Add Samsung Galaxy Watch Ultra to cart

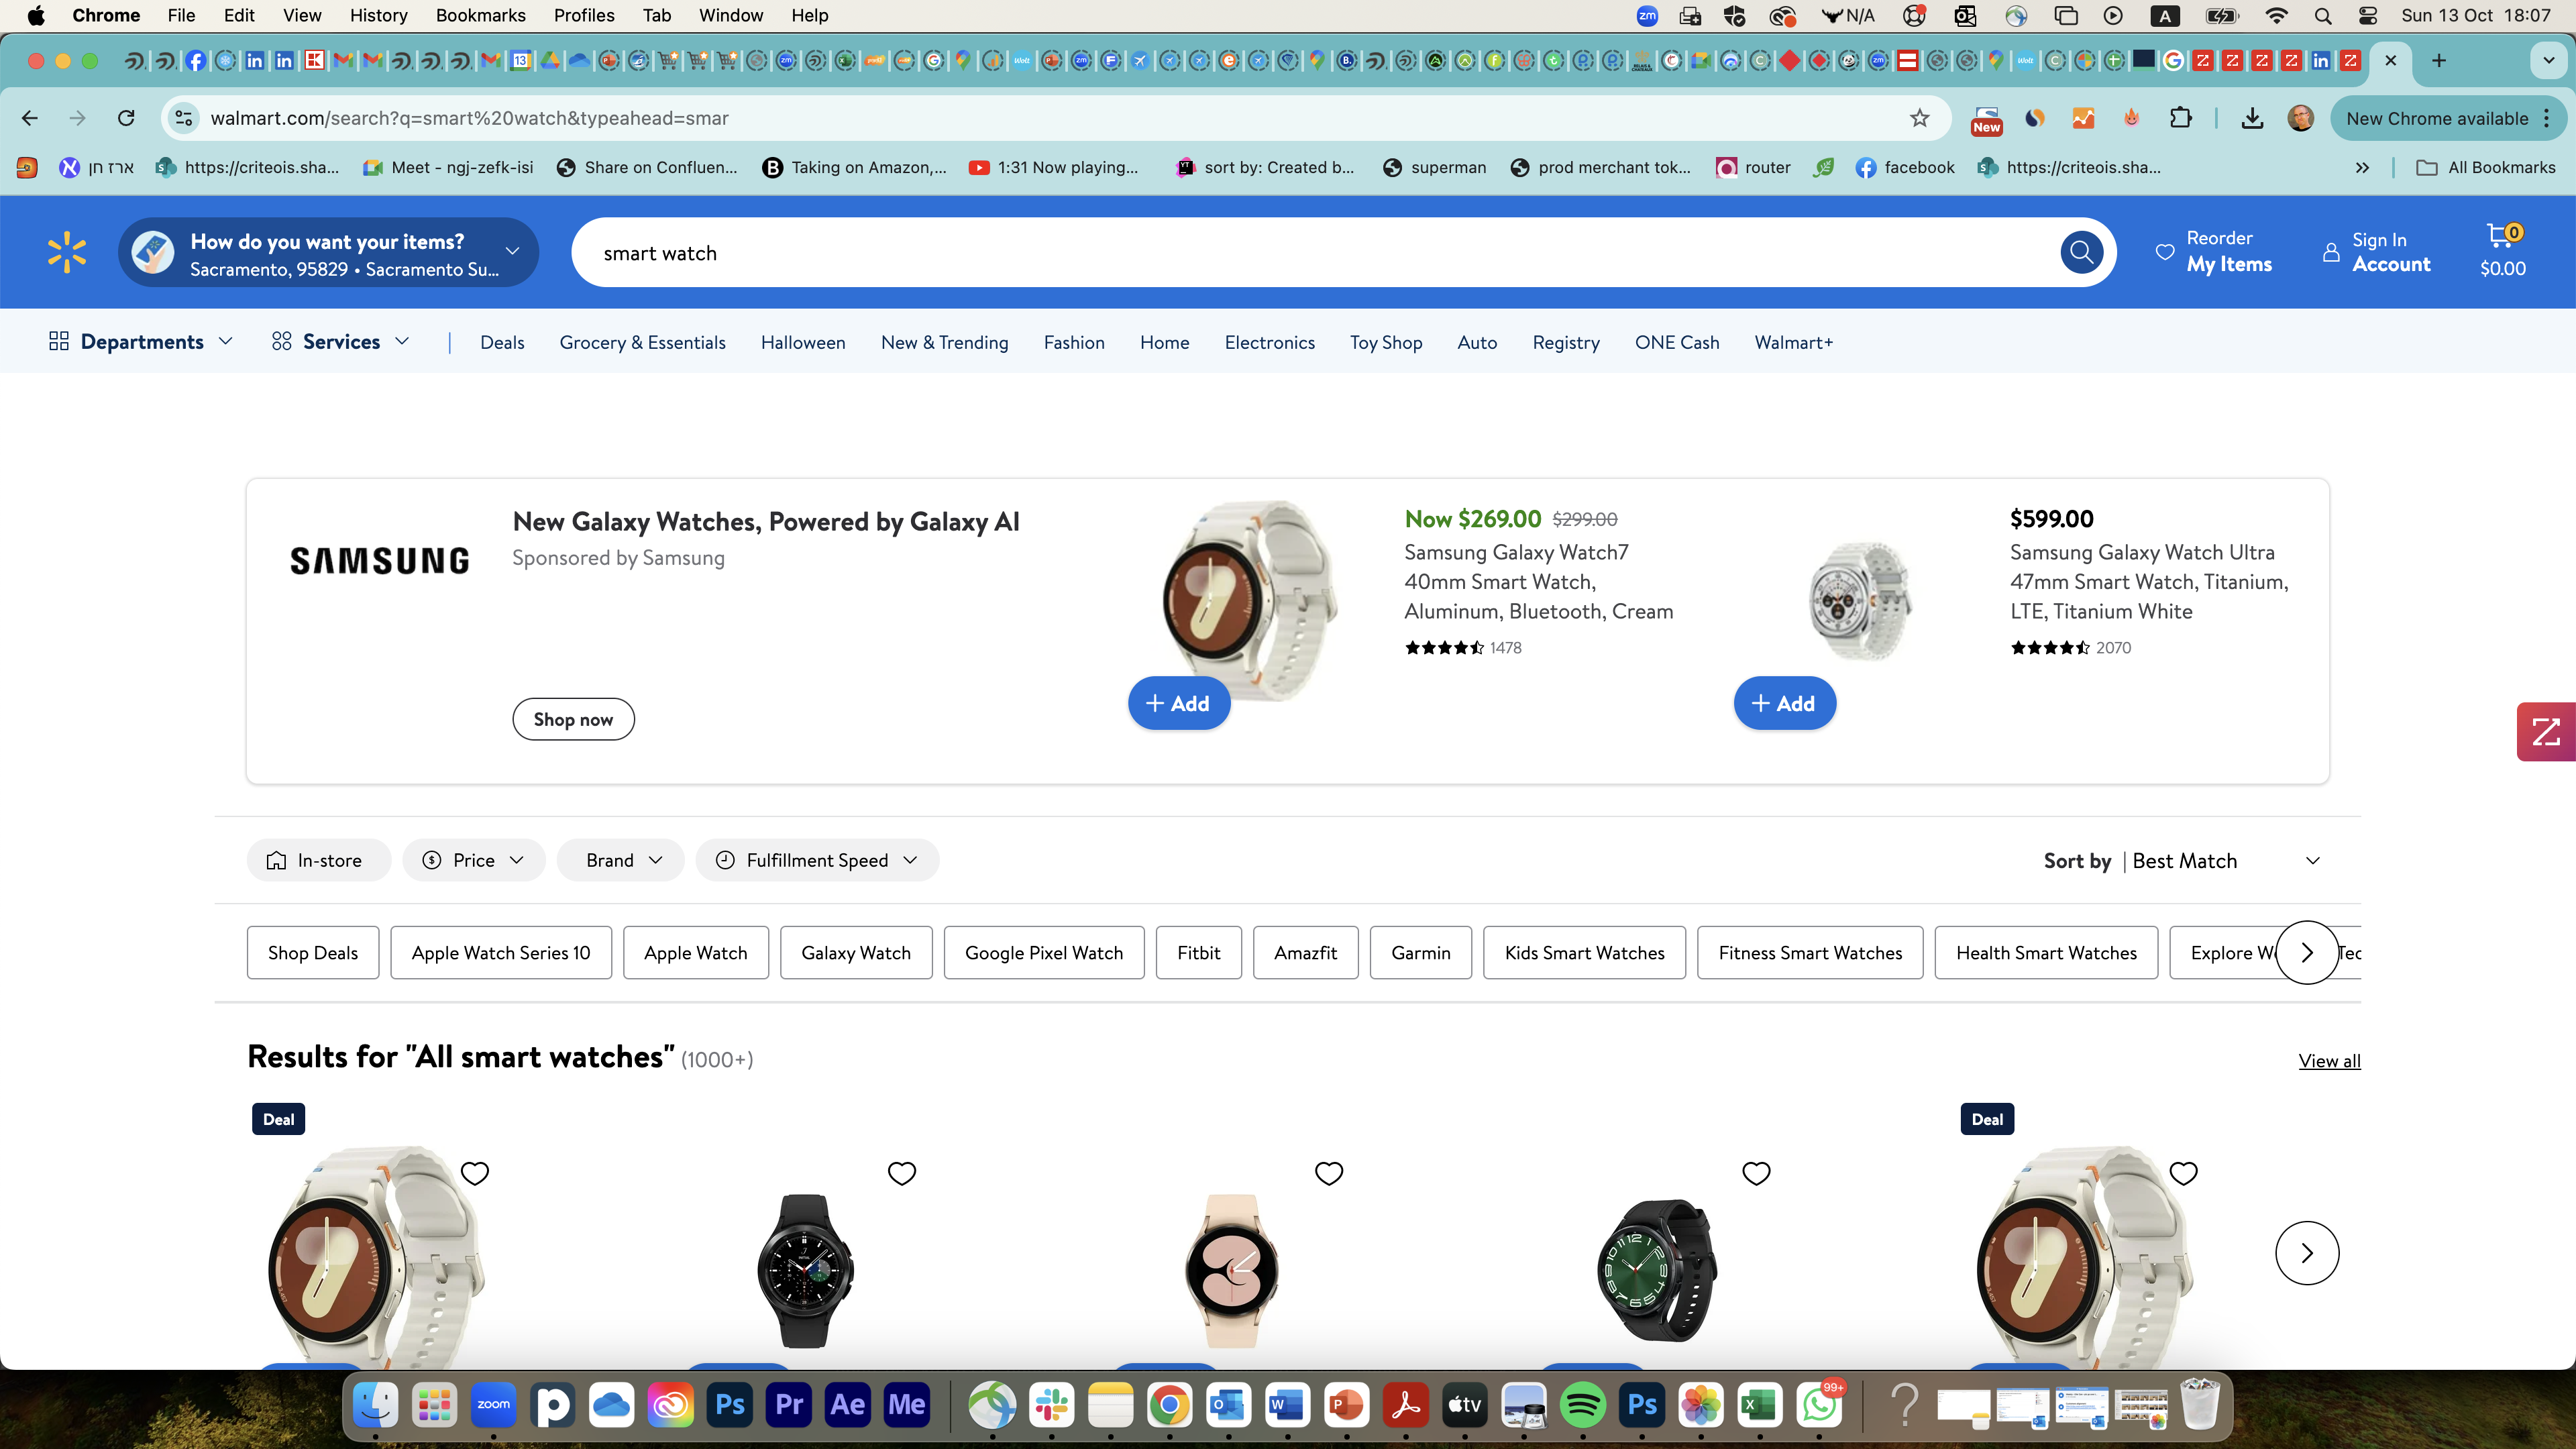(1785, 703)
